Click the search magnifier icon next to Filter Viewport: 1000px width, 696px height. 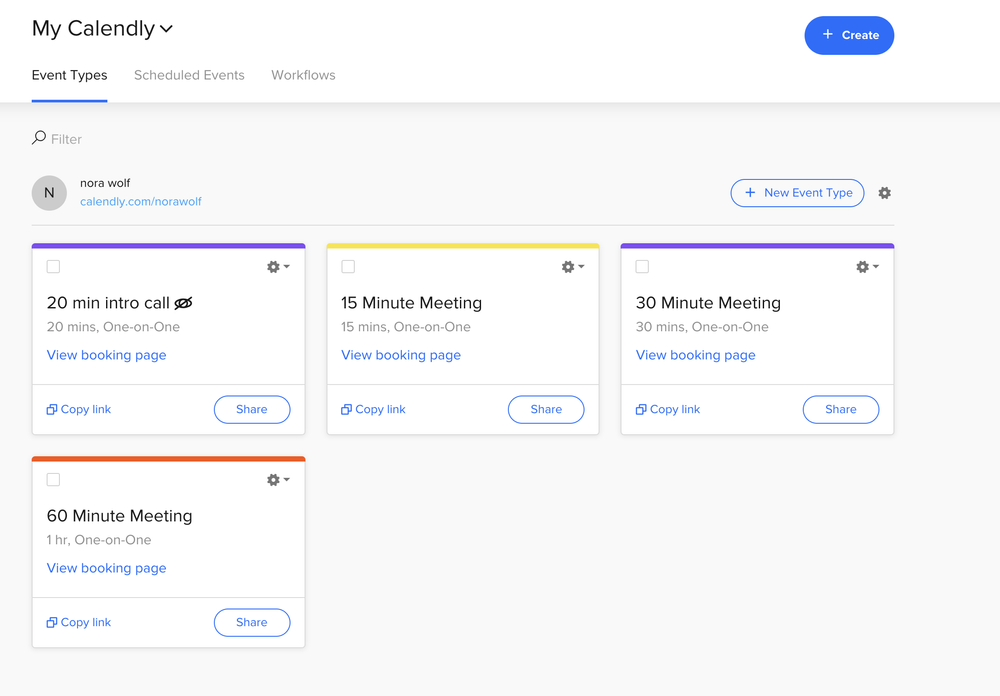pos(39,138)
